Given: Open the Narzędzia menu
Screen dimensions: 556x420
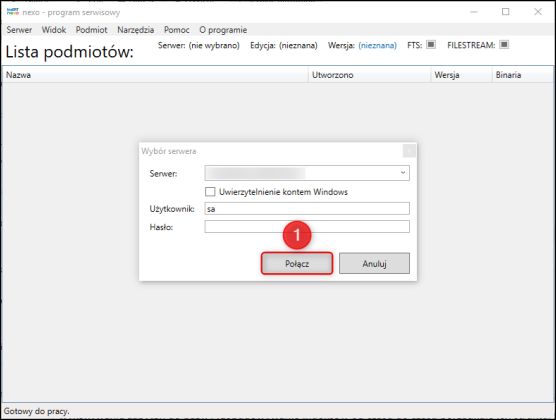Looking at the screenshot, I should [135, 30].
